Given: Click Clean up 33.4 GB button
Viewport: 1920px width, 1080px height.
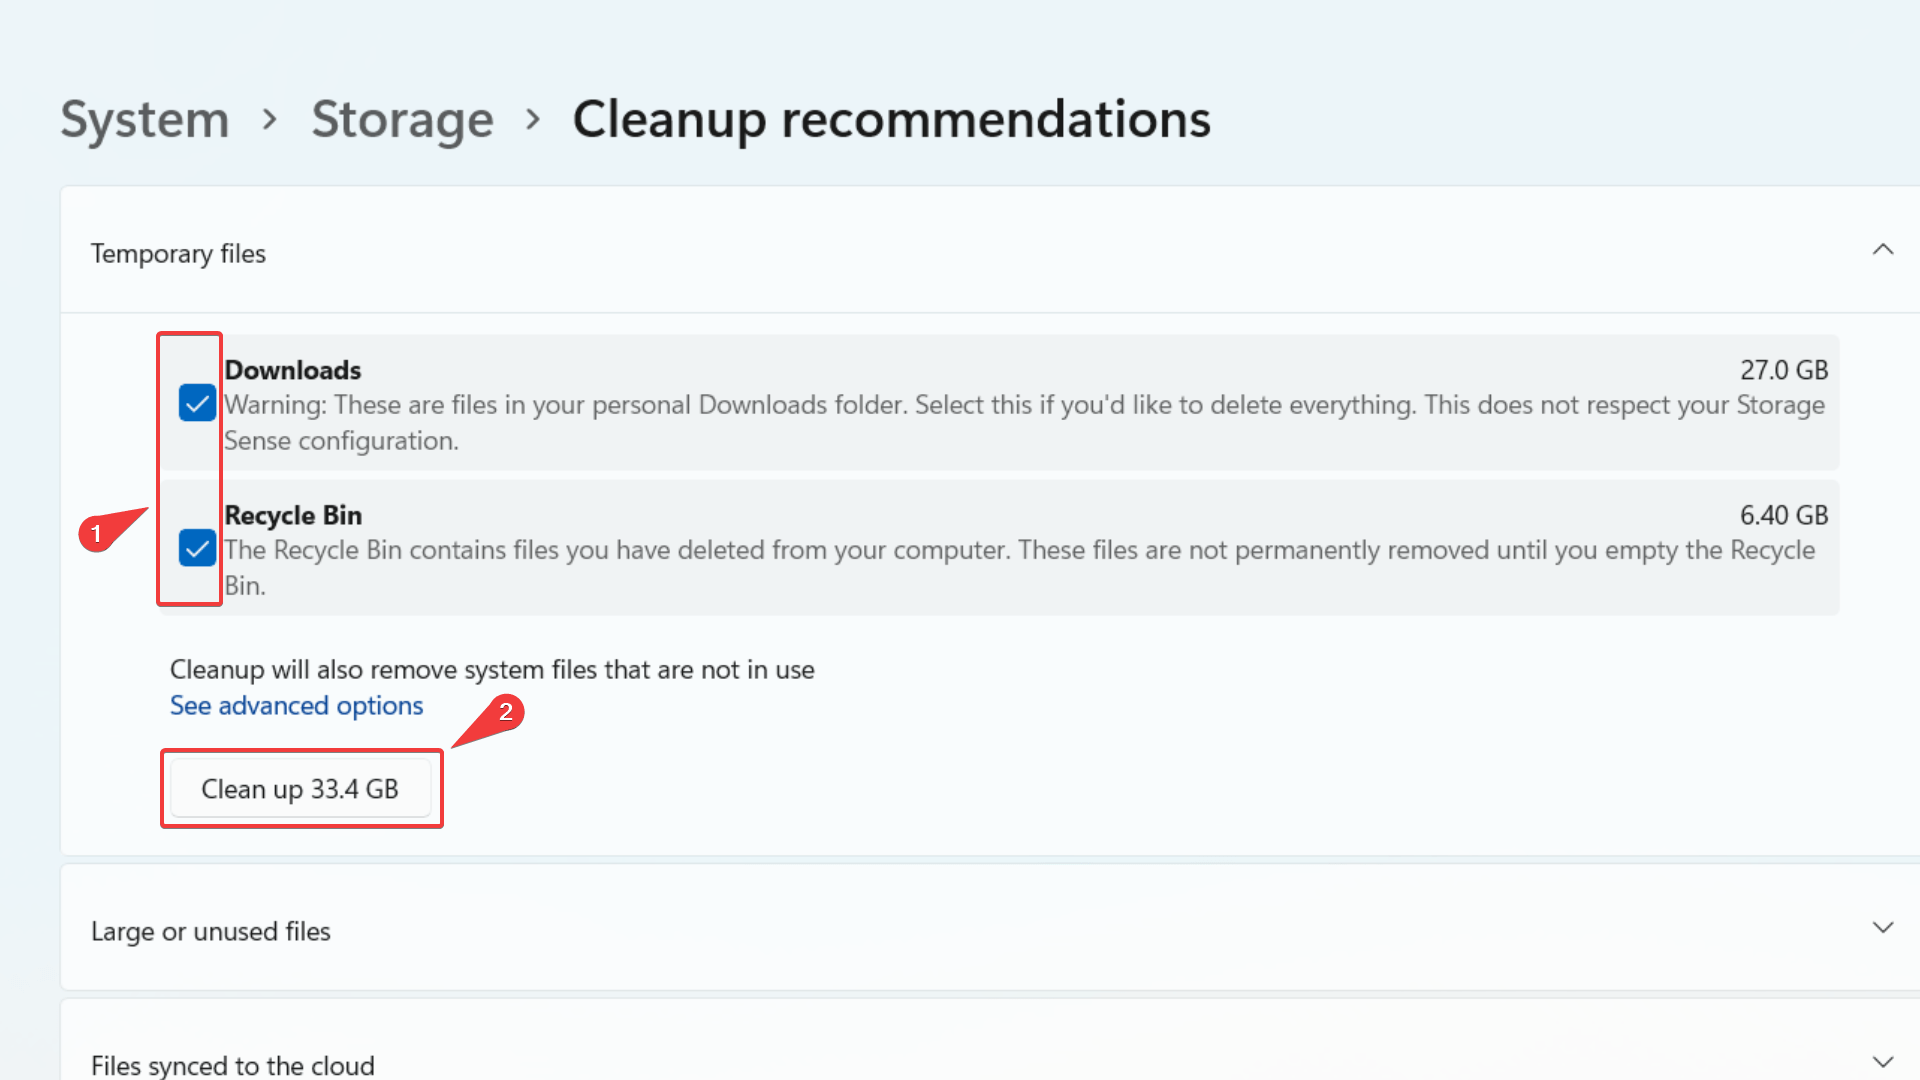Looking at the screenshot, I should [301, 789].
